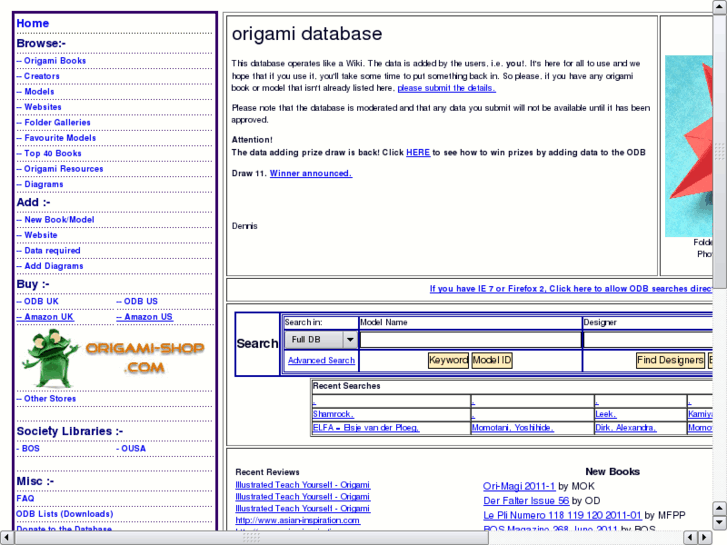Click the Designer input field
The image size is (727, 545).
pos(648,340)
